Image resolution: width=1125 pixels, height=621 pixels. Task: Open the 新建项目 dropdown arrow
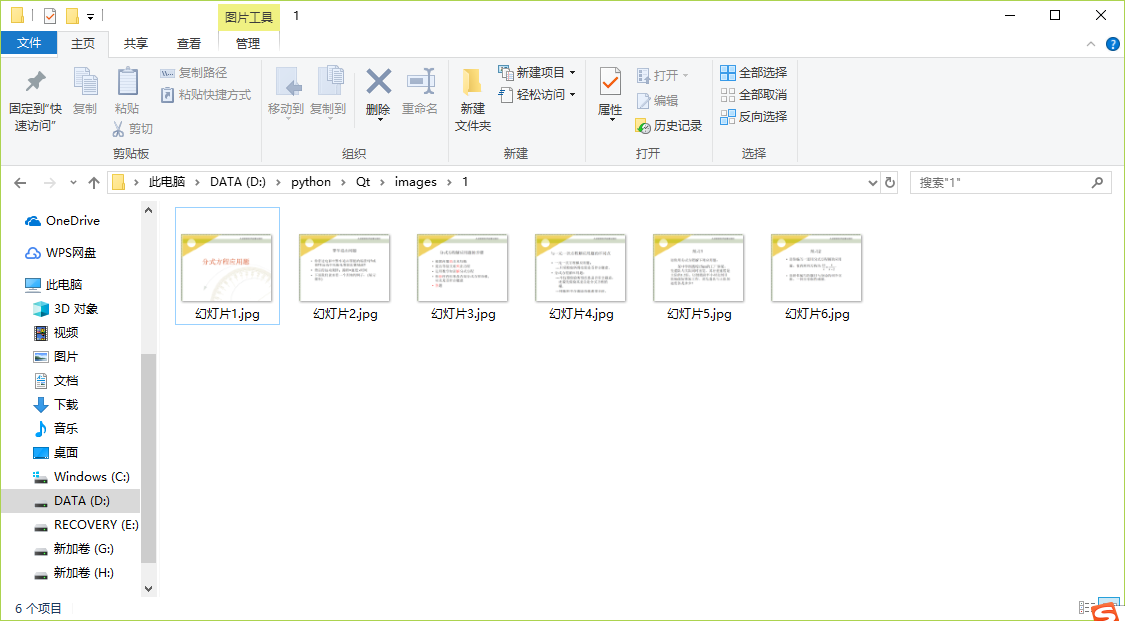pyautogui.click(x=573, y=72)
